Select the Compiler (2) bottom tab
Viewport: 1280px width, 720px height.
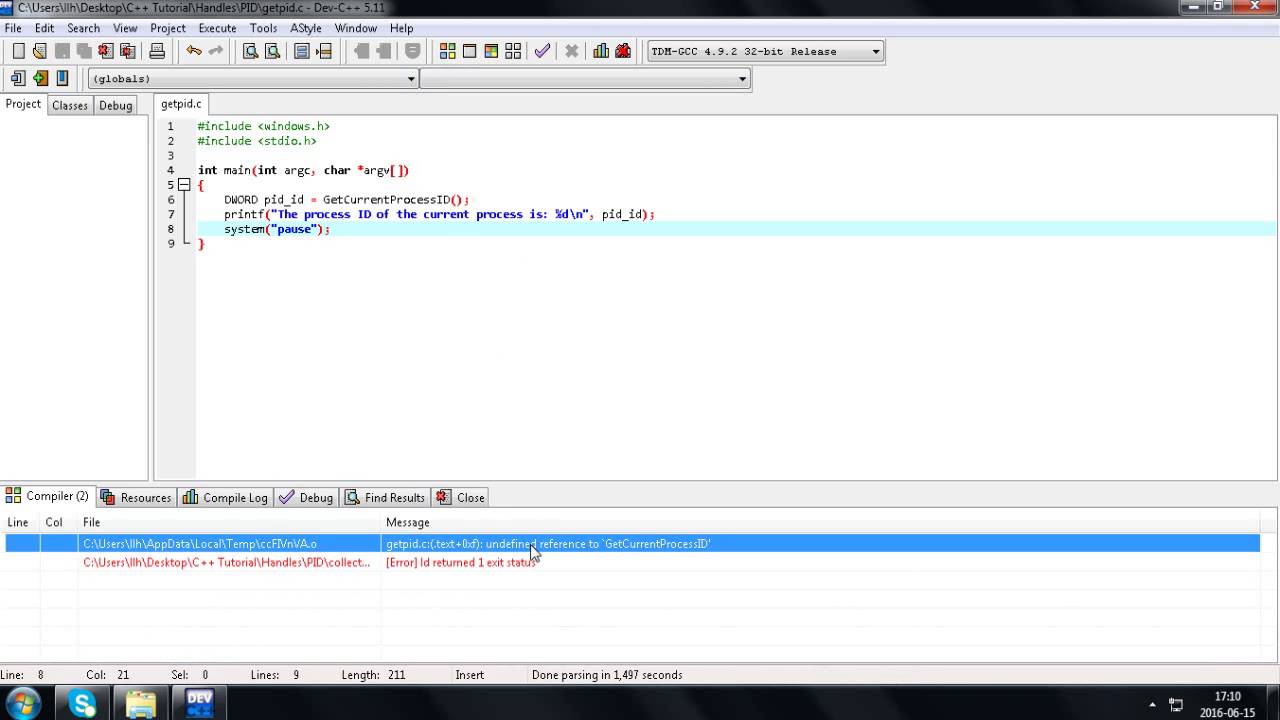(x=48, y=496)
